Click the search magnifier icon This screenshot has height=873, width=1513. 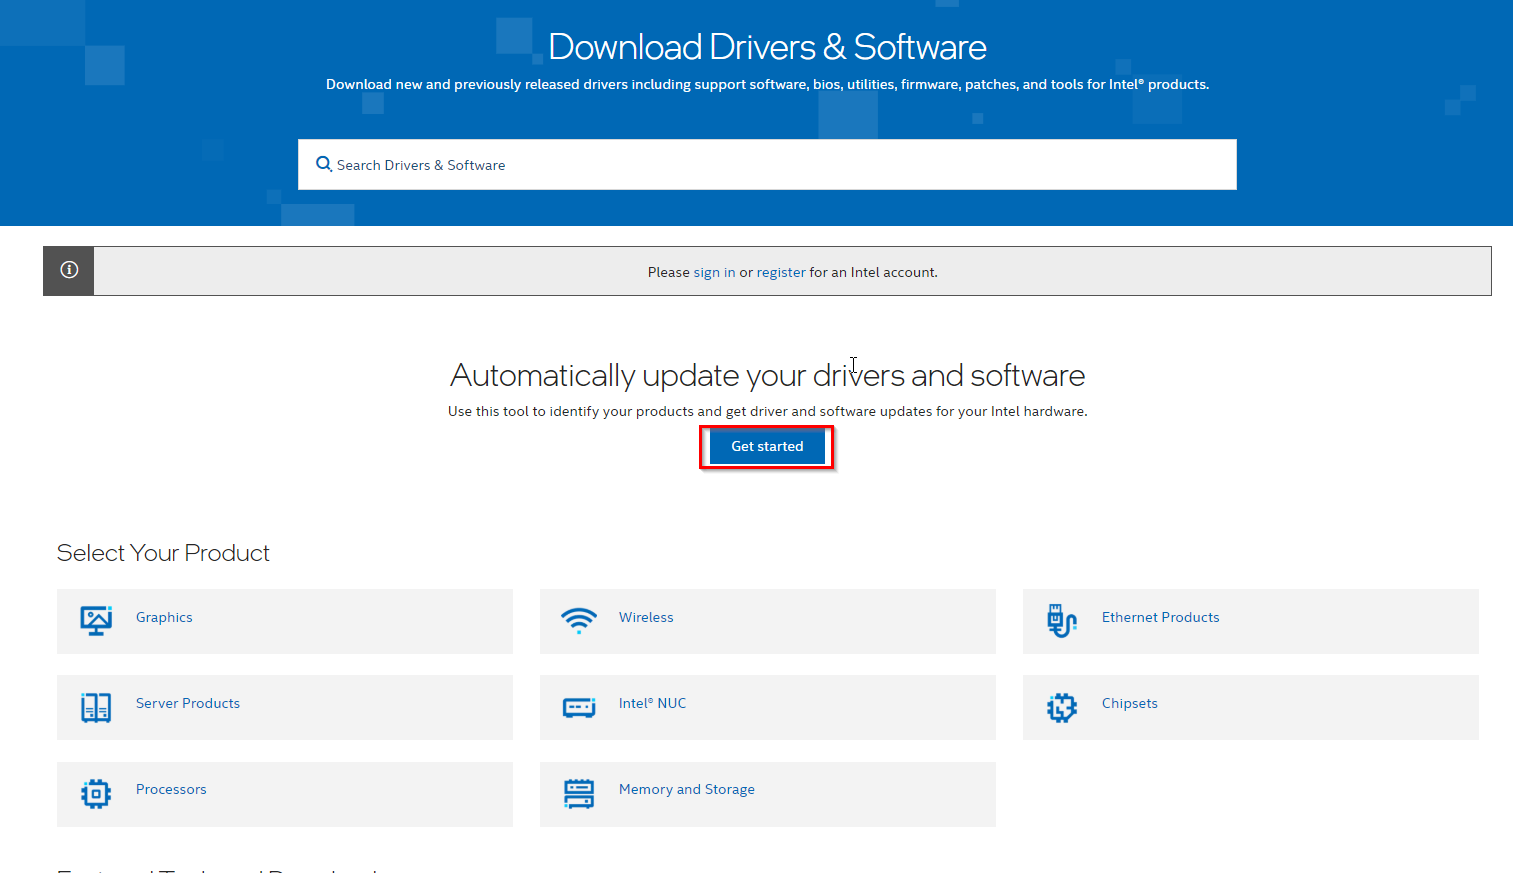[324, 164]
